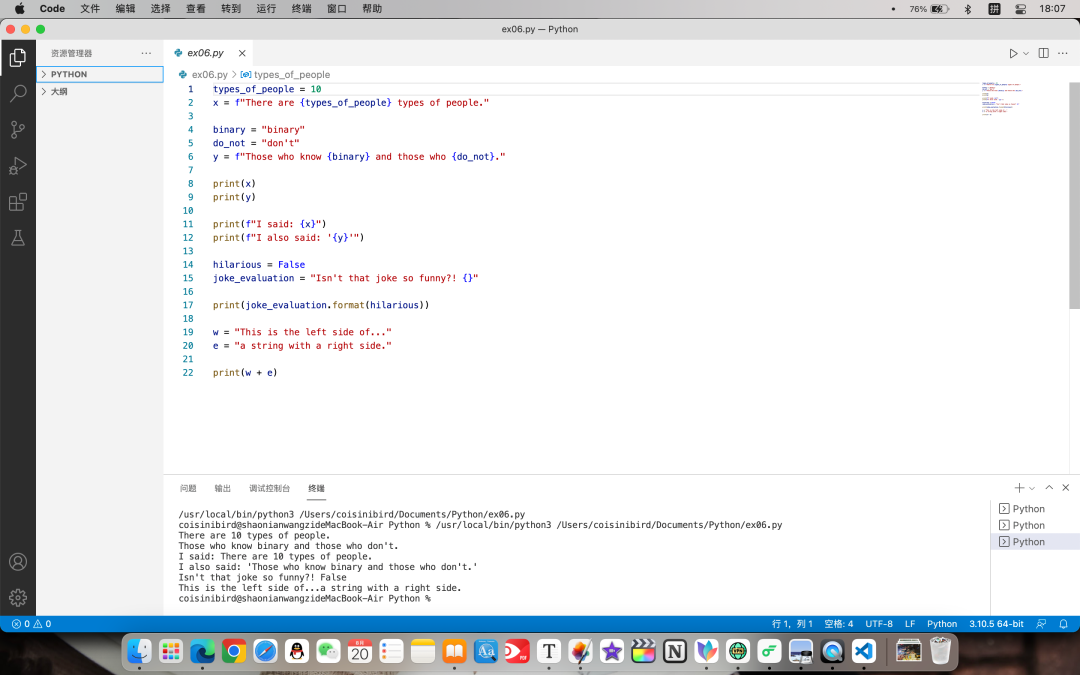
Task: Open the Extensions view
Action: [18, 202]
